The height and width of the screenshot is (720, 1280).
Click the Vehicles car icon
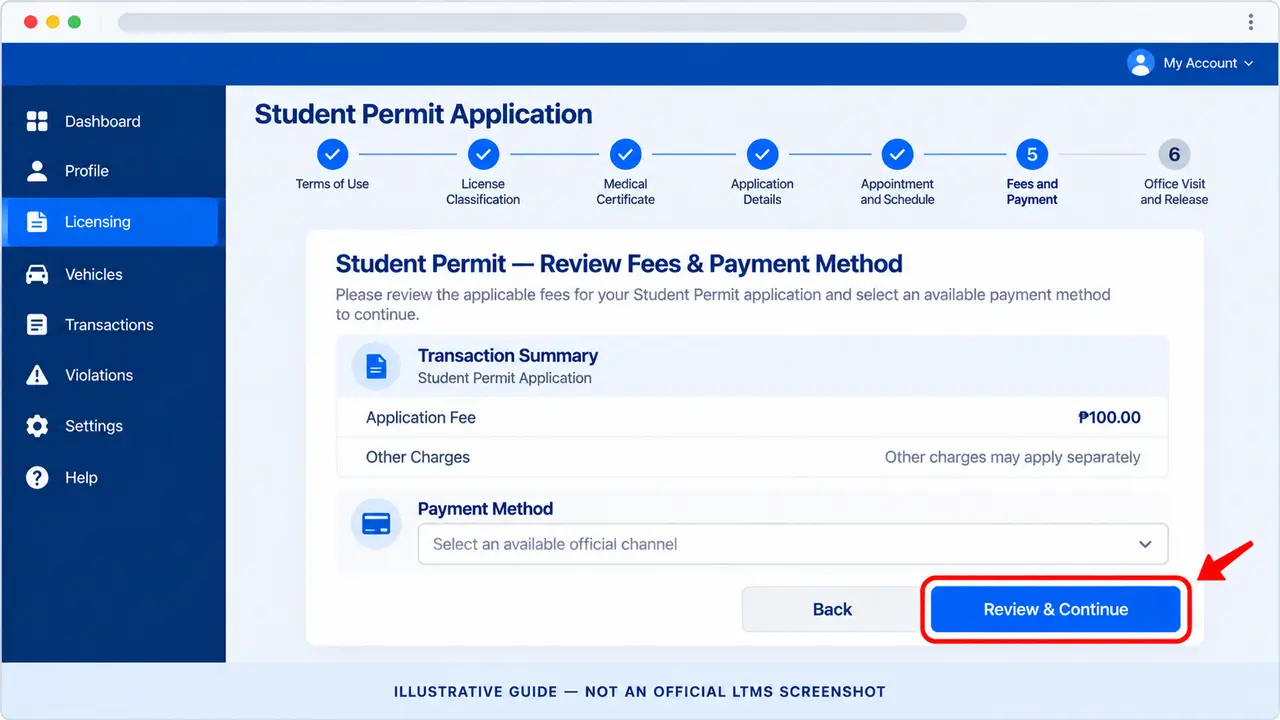(x=37, y=274)
